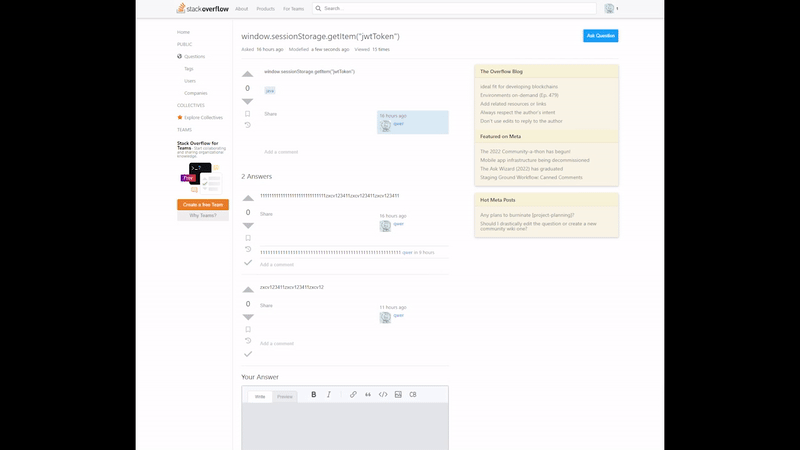Accept the first answer checkmark
Screen dimensions: 800x450
[x=248, y=262]
